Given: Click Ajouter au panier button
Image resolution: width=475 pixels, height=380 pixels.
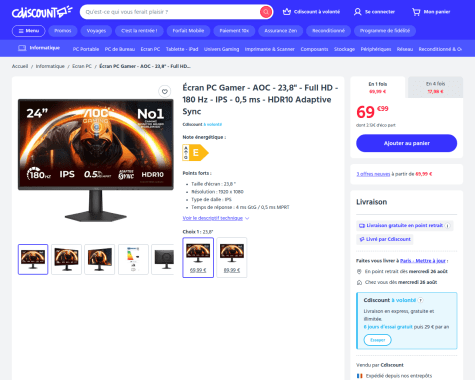Looking at the screenshot, I should point(406,143).
